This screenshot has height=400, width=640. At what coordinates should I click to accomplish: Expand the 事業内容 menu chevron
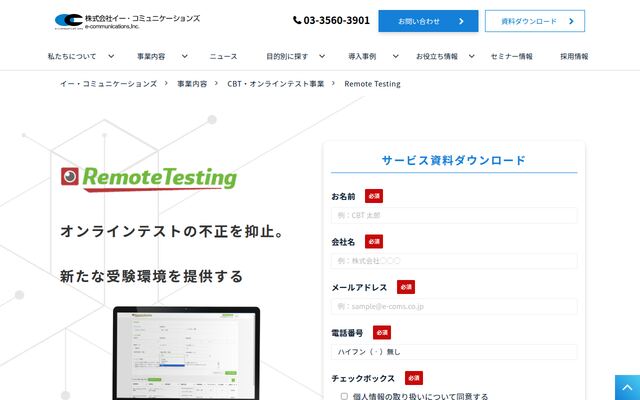184,56
